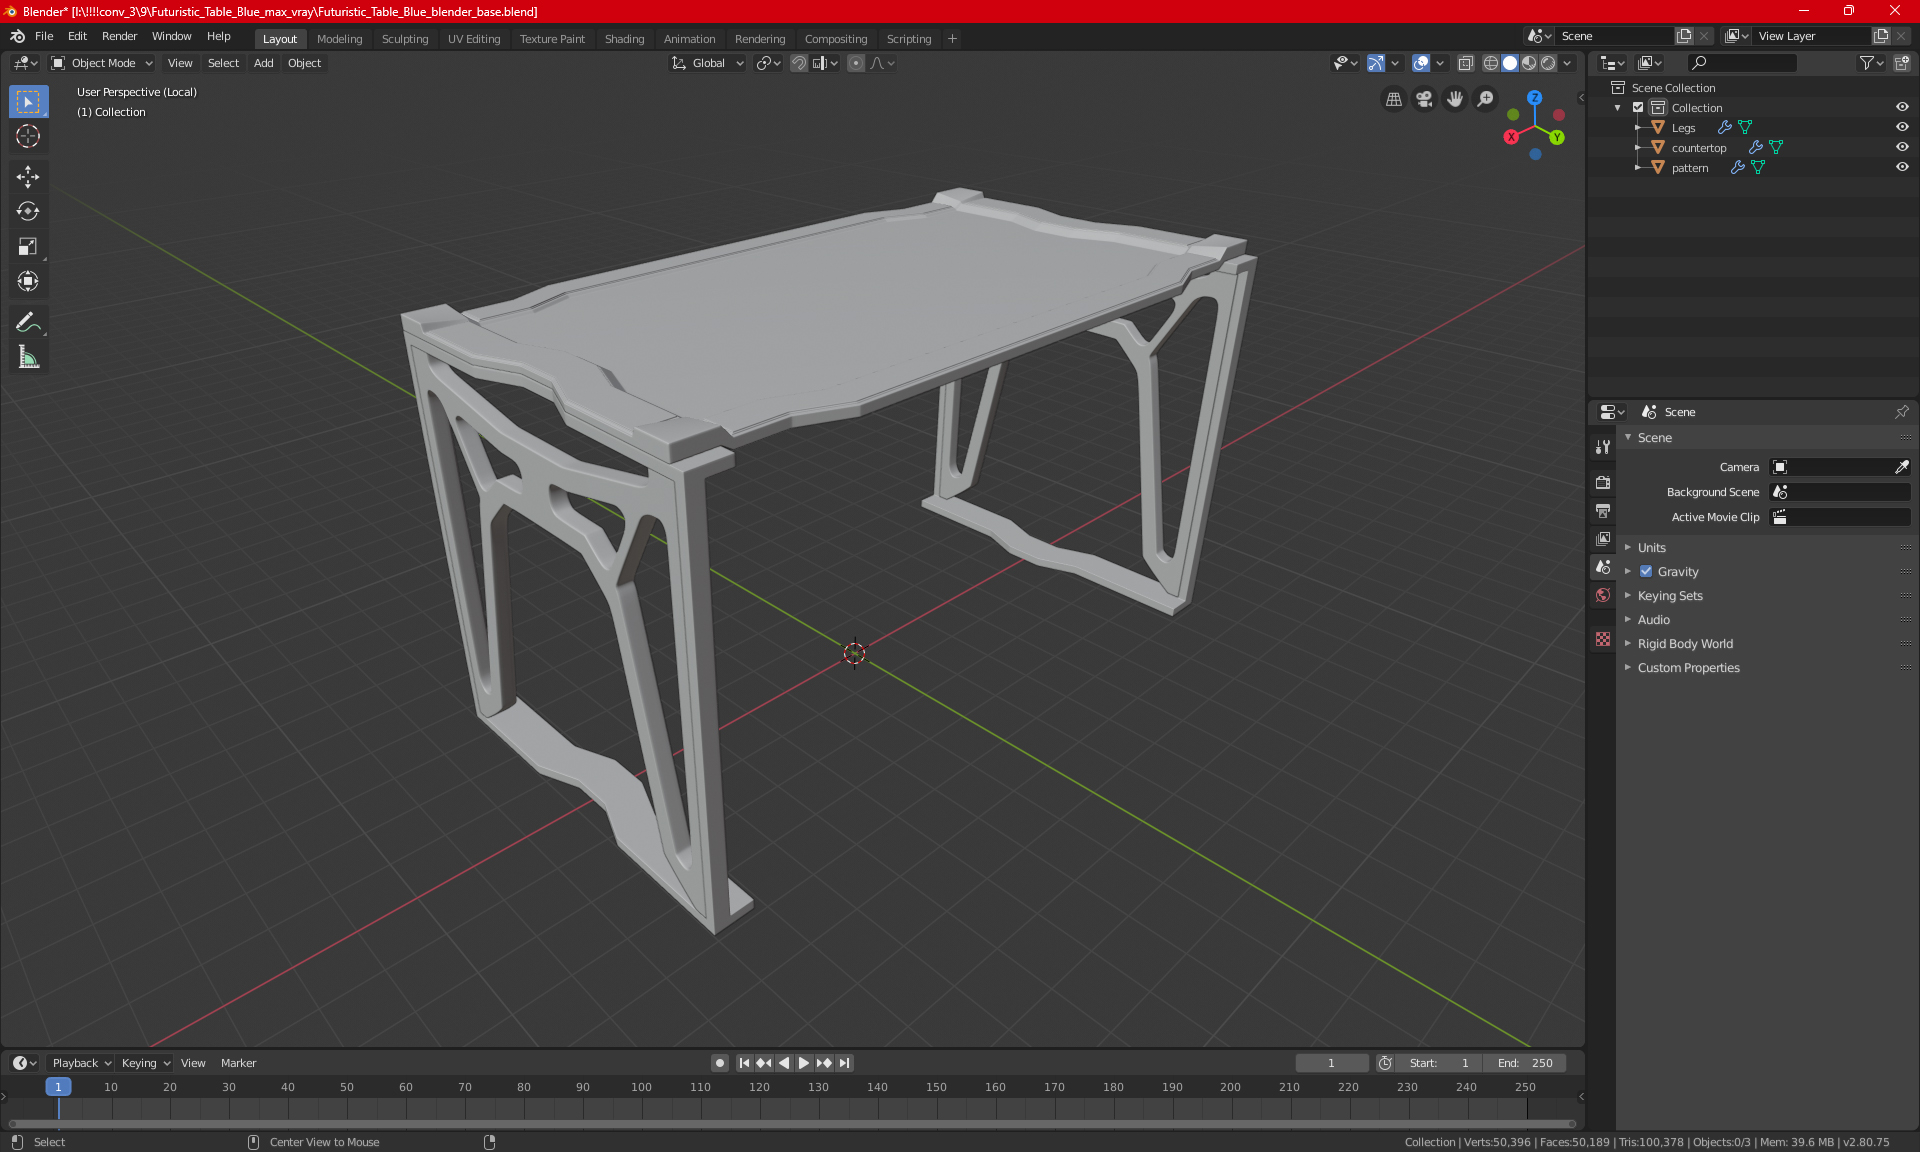Screen dimensions: 1920x1152
Task: Play the animation forward
Action: (x=803, y=1063)
